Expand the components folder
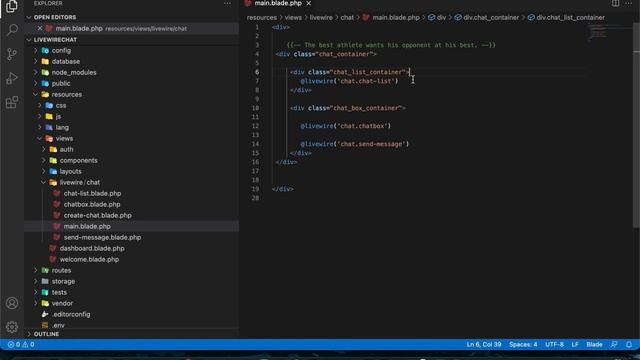 click(78, 161)
